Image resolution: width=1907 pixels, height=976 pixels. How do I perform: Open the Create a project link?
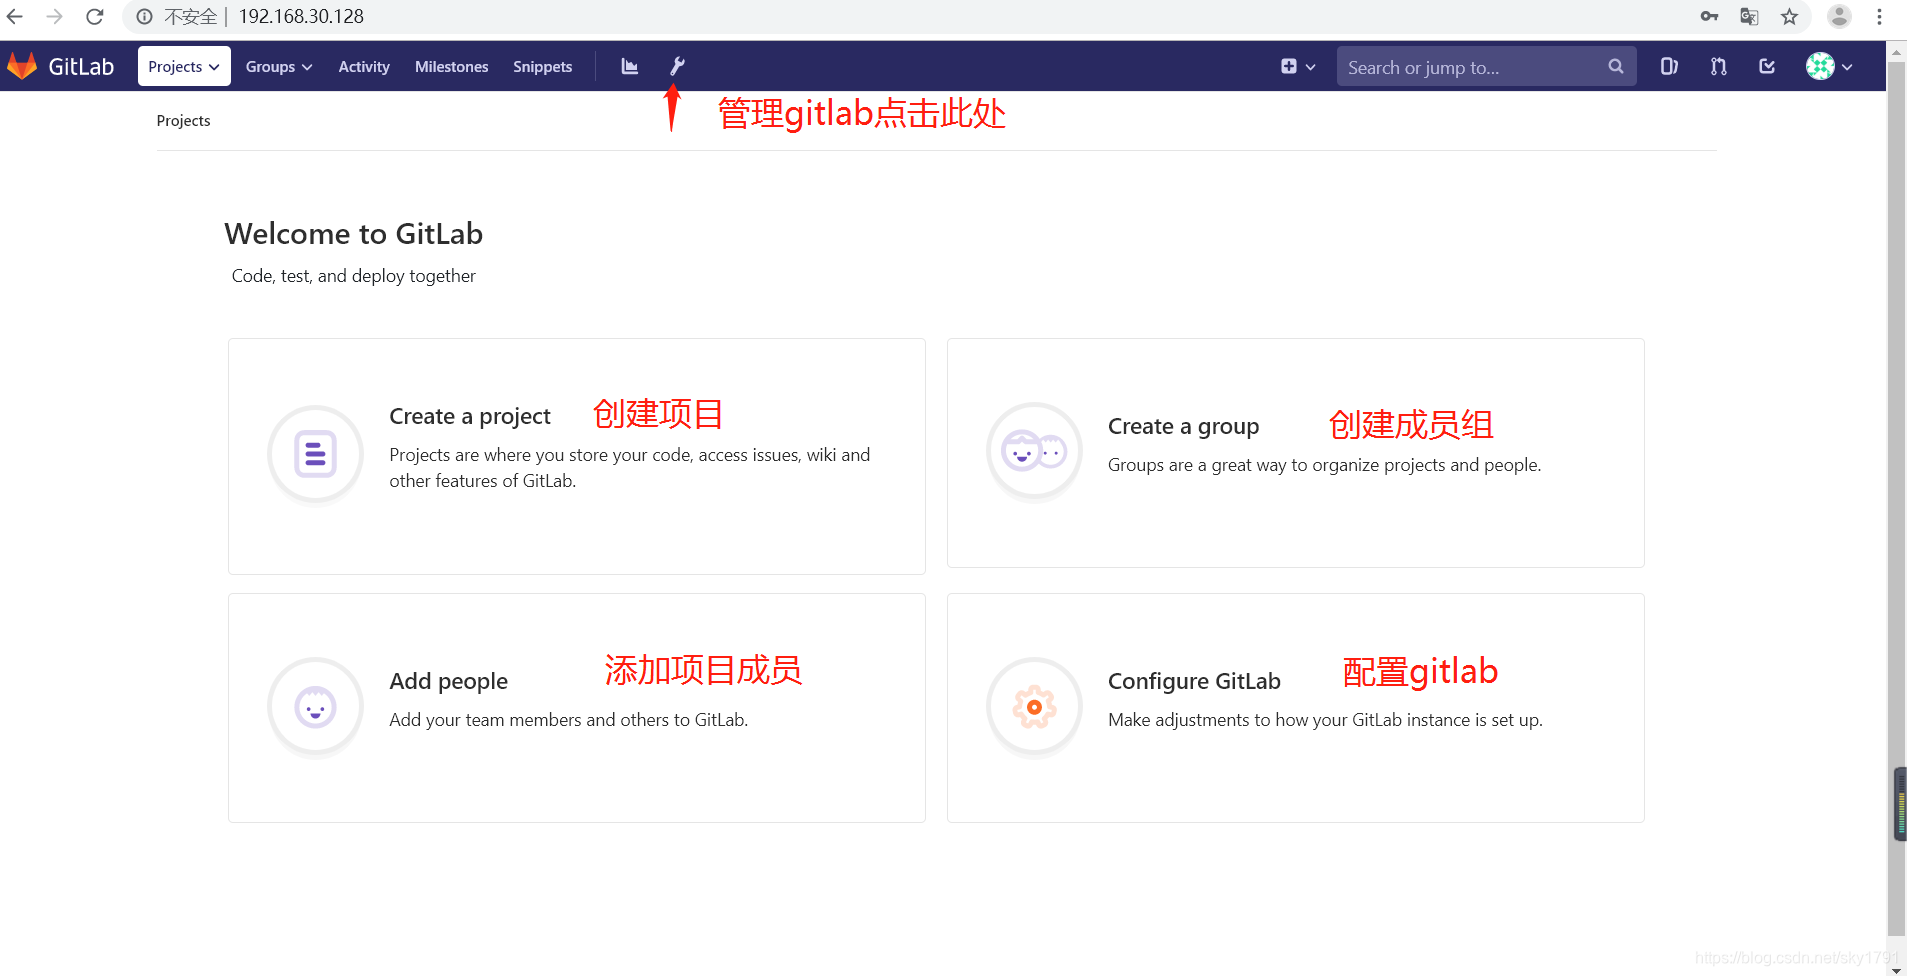[x=470, y=416]
